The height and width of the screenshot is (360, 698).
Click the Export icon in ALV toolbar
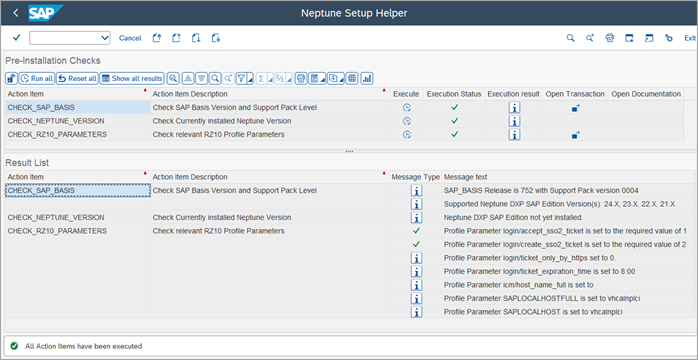tap(333, 79)
